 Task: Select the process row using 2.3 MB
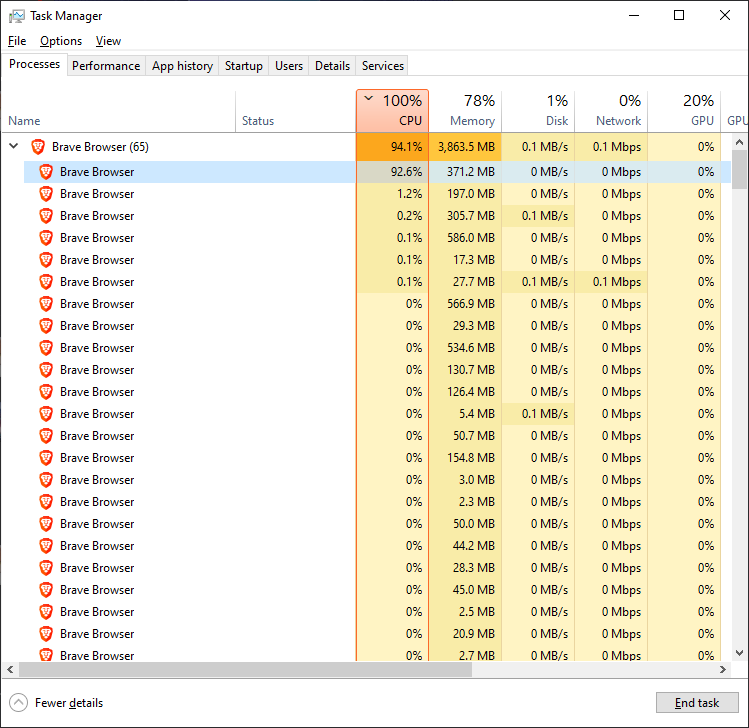[377, 502]
